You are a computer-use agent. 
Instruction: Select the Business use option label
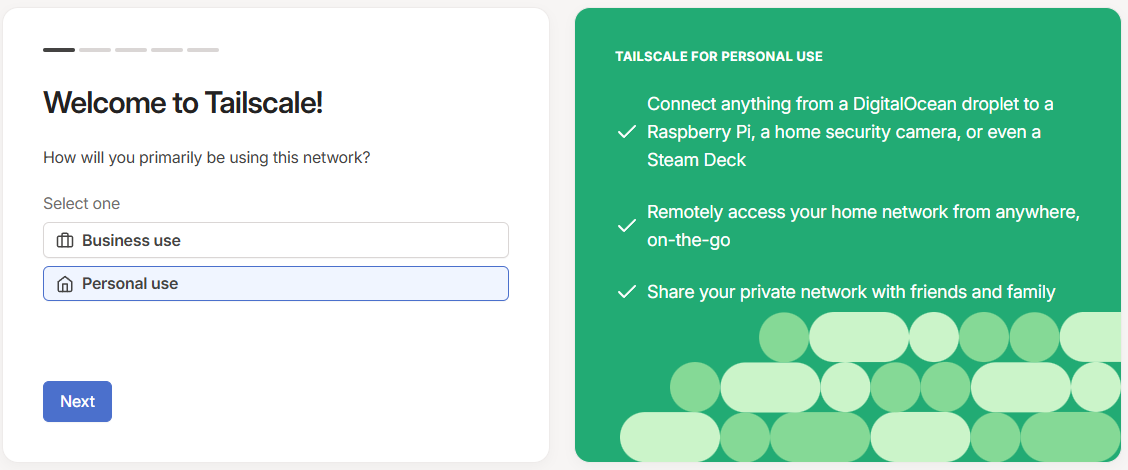click(131, 241)
